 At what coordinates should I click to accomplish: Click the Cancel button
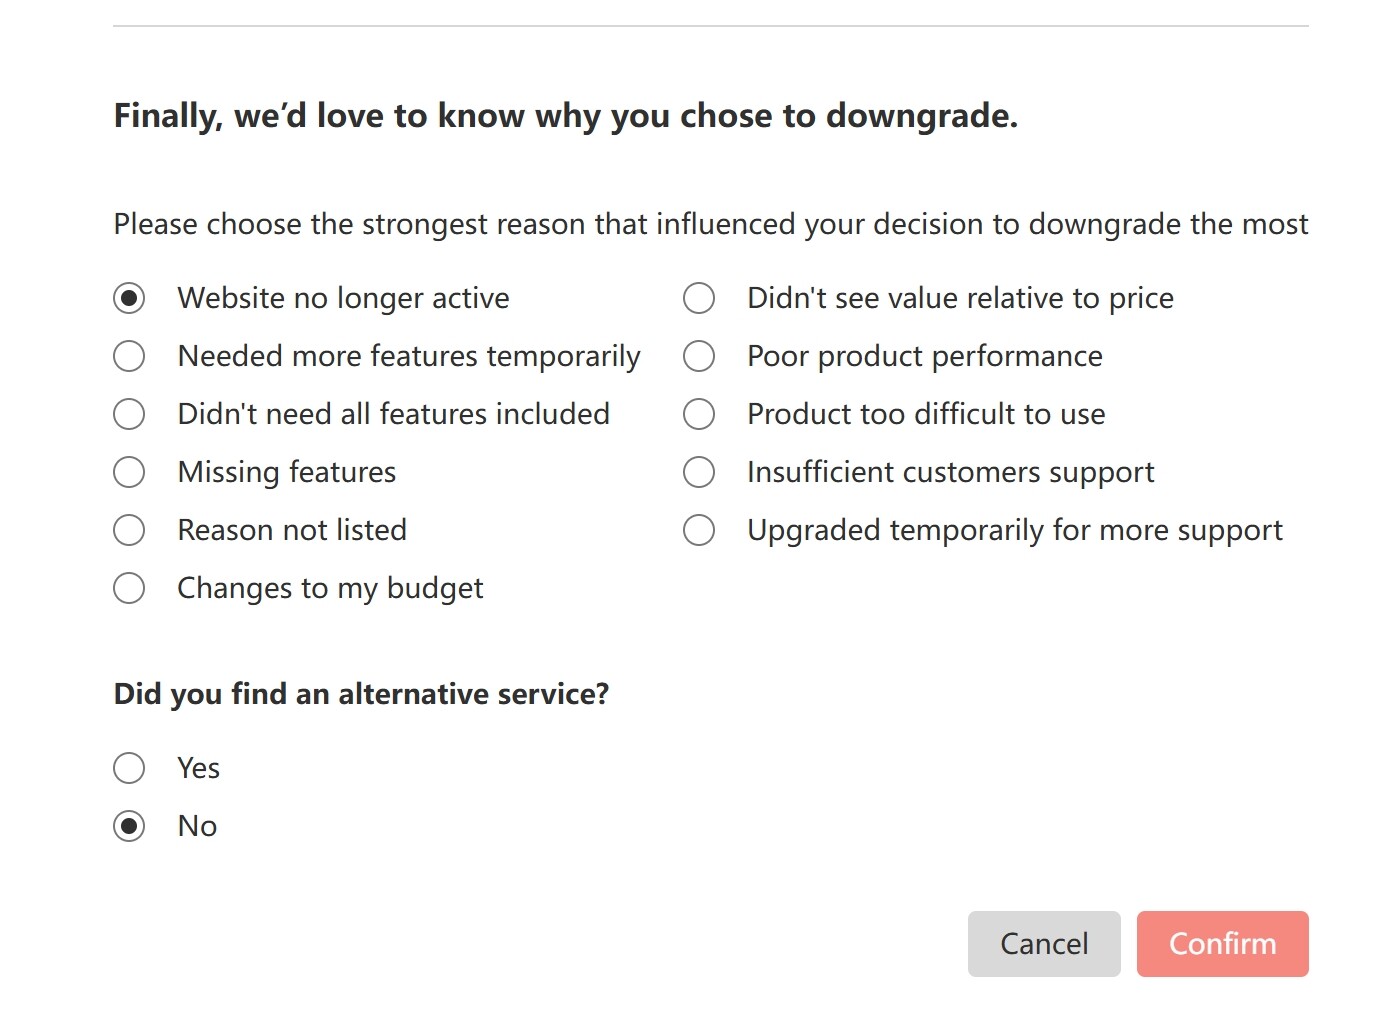(1044, 944)
